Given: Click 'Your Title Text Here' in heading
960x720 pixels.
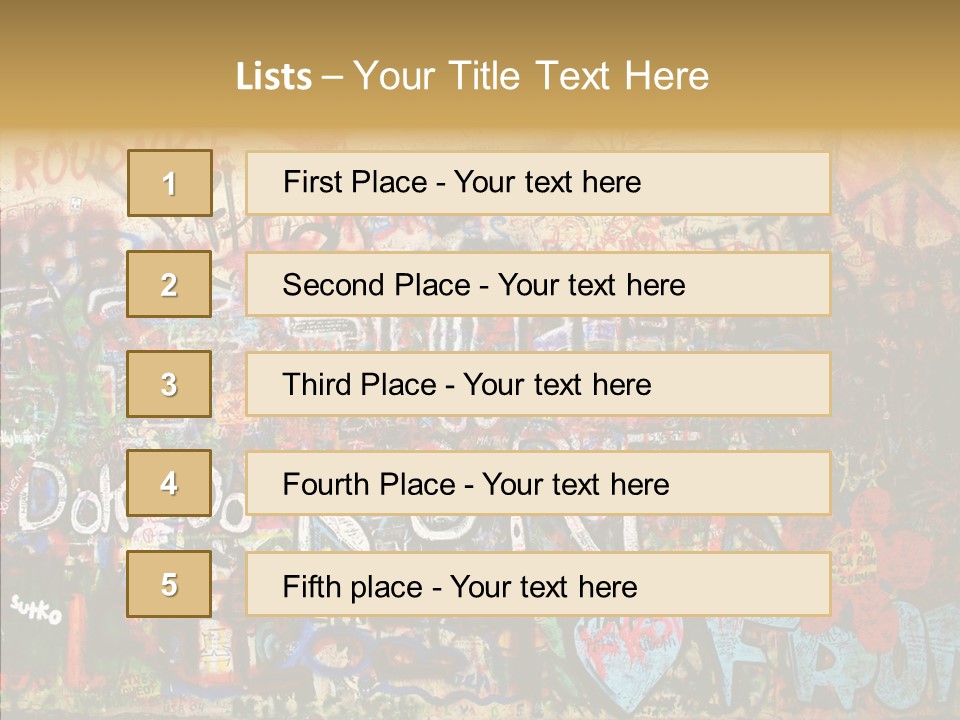Looking at the screenshot, I should [531, 76].
